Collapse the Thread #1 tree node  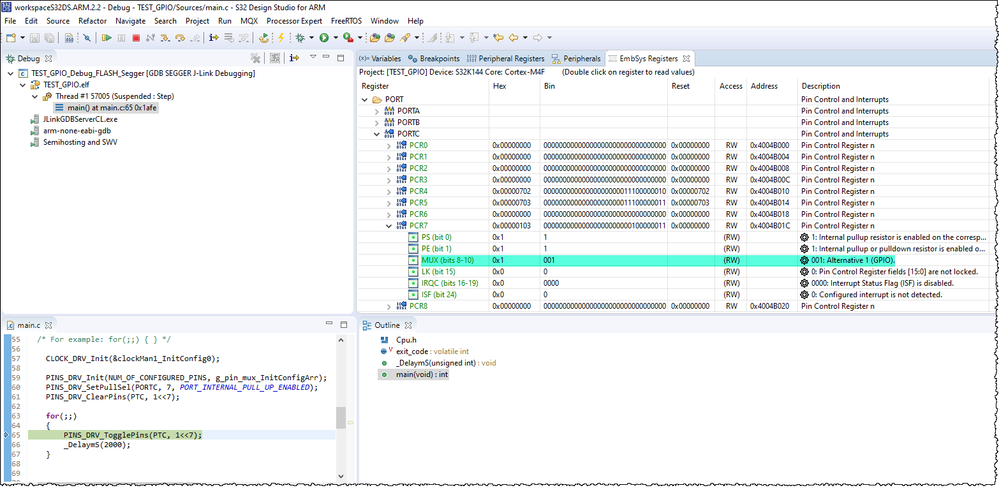[33, 97]
